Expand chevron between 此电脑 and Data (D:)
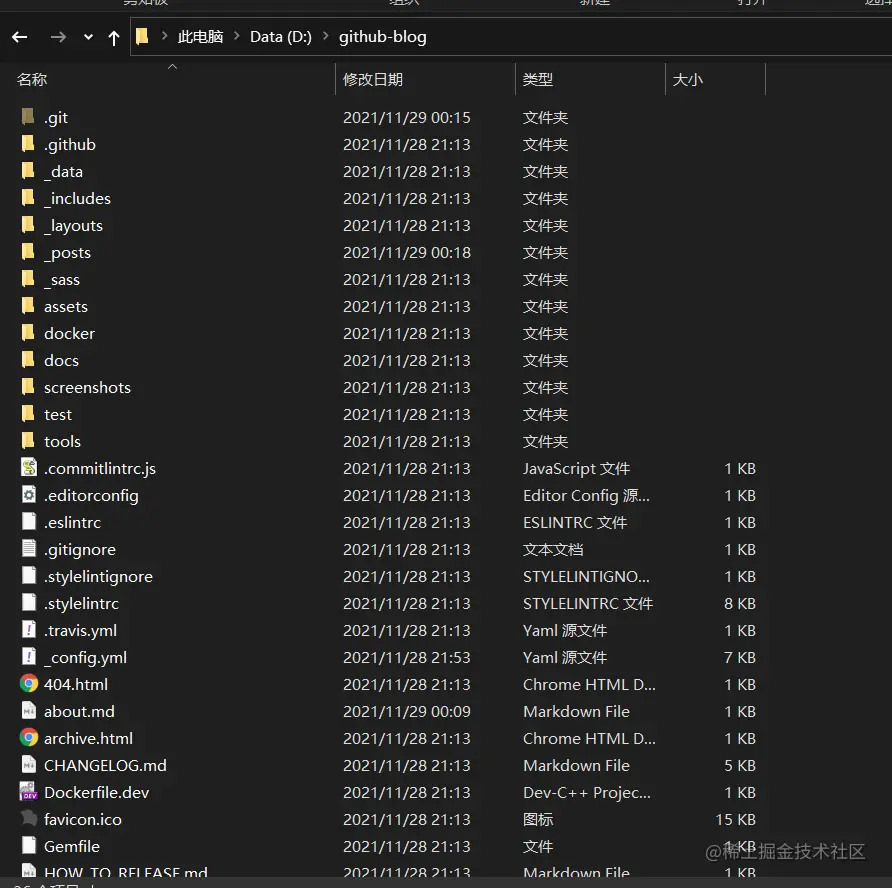This screenshot has width=892, height=888. pyautogui.click(x=237, y=36)
